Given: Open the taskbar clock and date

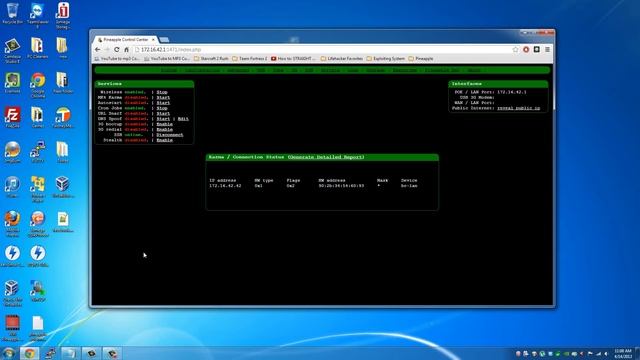Looking at the screenshot, I should [622, 353].
